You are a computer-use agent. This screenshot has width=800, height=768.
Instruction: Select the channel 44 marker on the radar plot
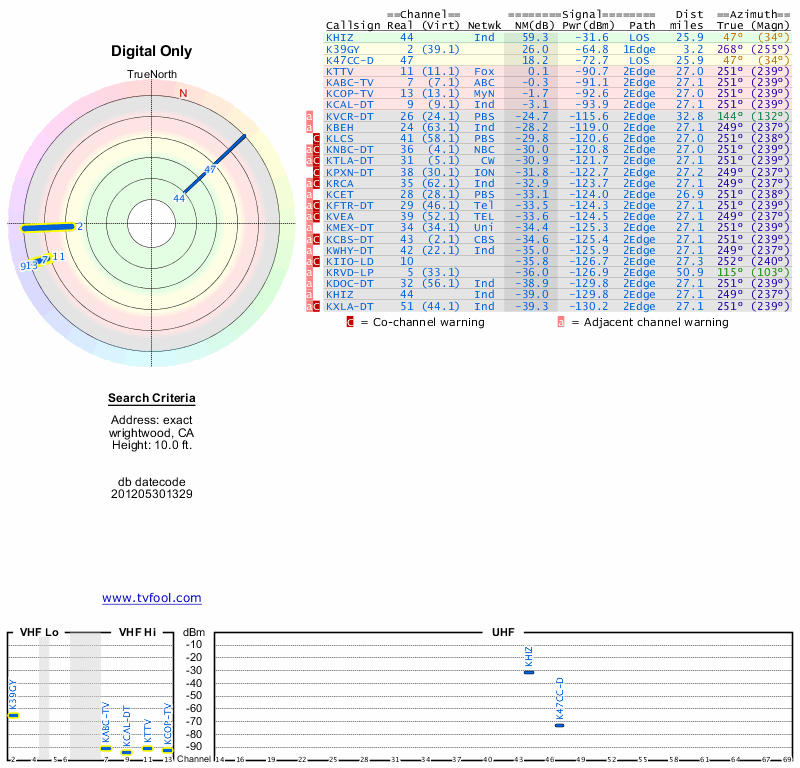tap(180, 198)
